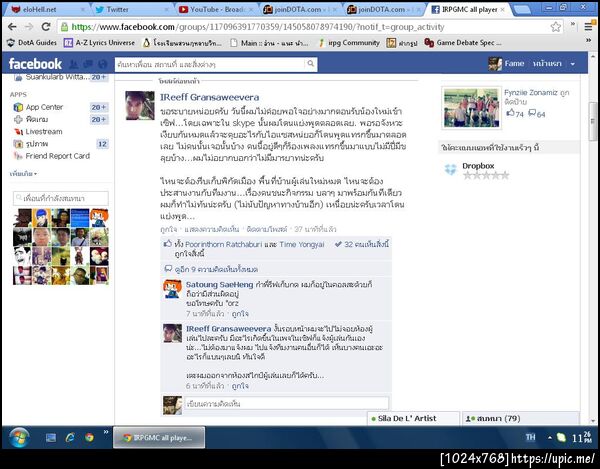600x469 pixels.
Task: Open the chat (79) panel
Action: click(x=520, y=419)
